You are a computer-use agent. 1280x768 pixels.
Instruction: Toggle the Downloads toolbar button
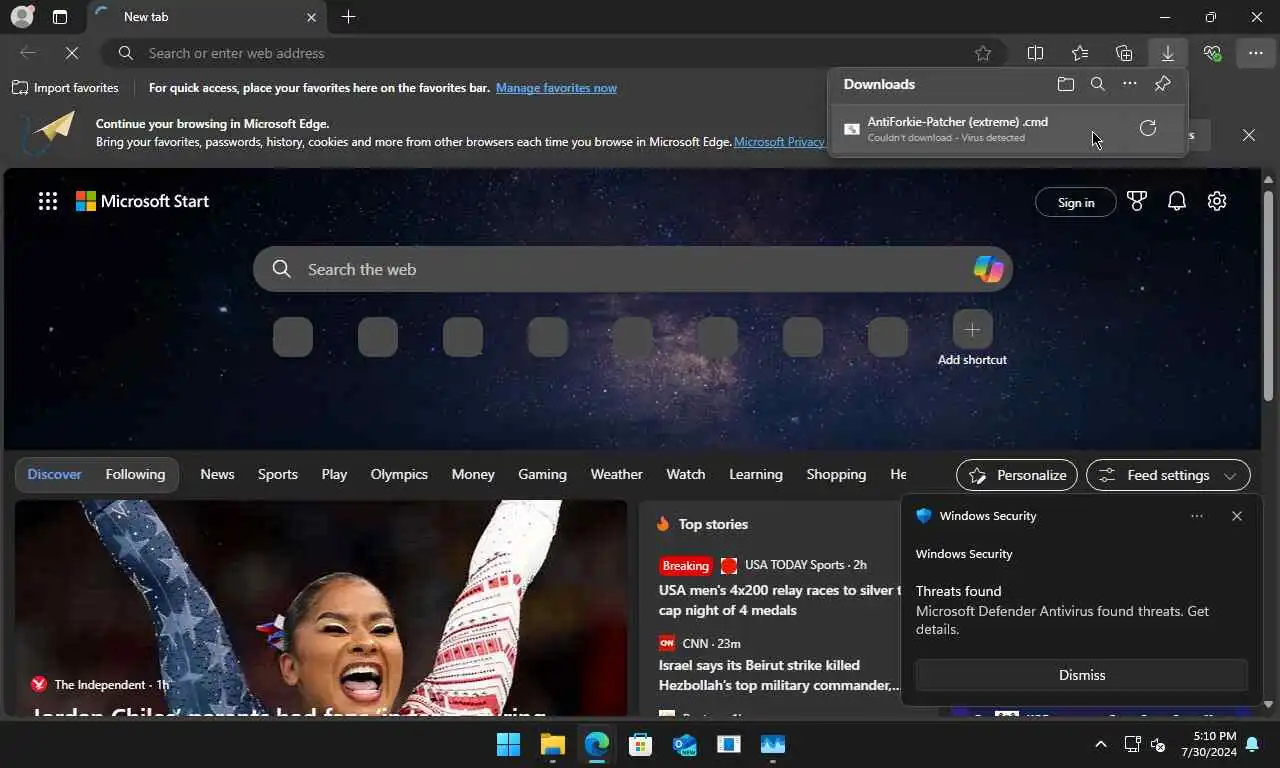coord(1167,53)
